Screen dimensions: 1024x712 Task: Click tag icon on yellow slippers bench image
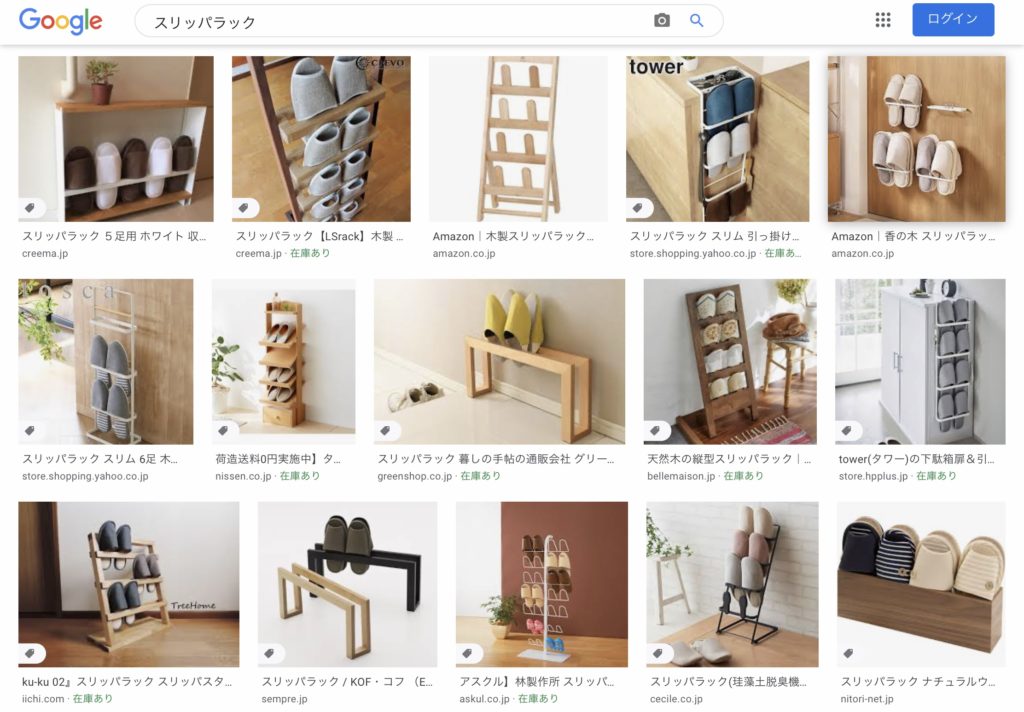coord(386,430)
